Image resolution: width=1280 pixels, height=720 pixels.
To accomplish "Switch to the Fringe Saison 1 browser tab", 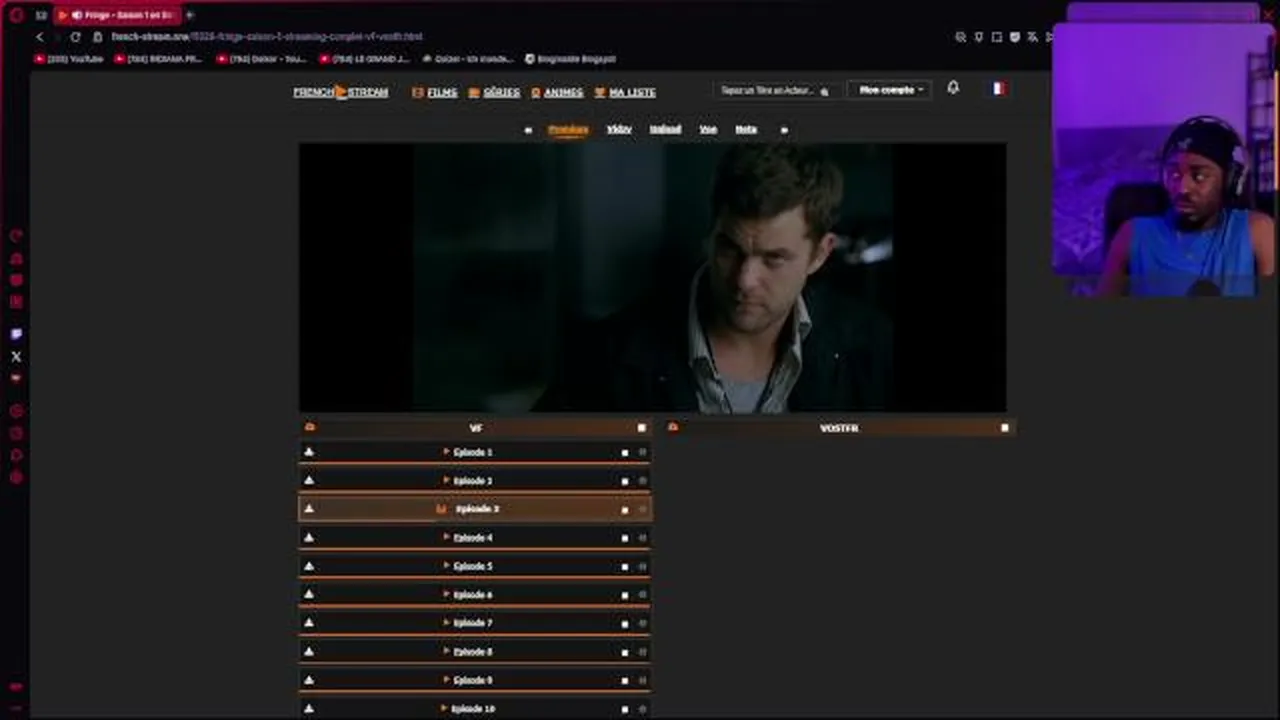I will coord(118,15).
